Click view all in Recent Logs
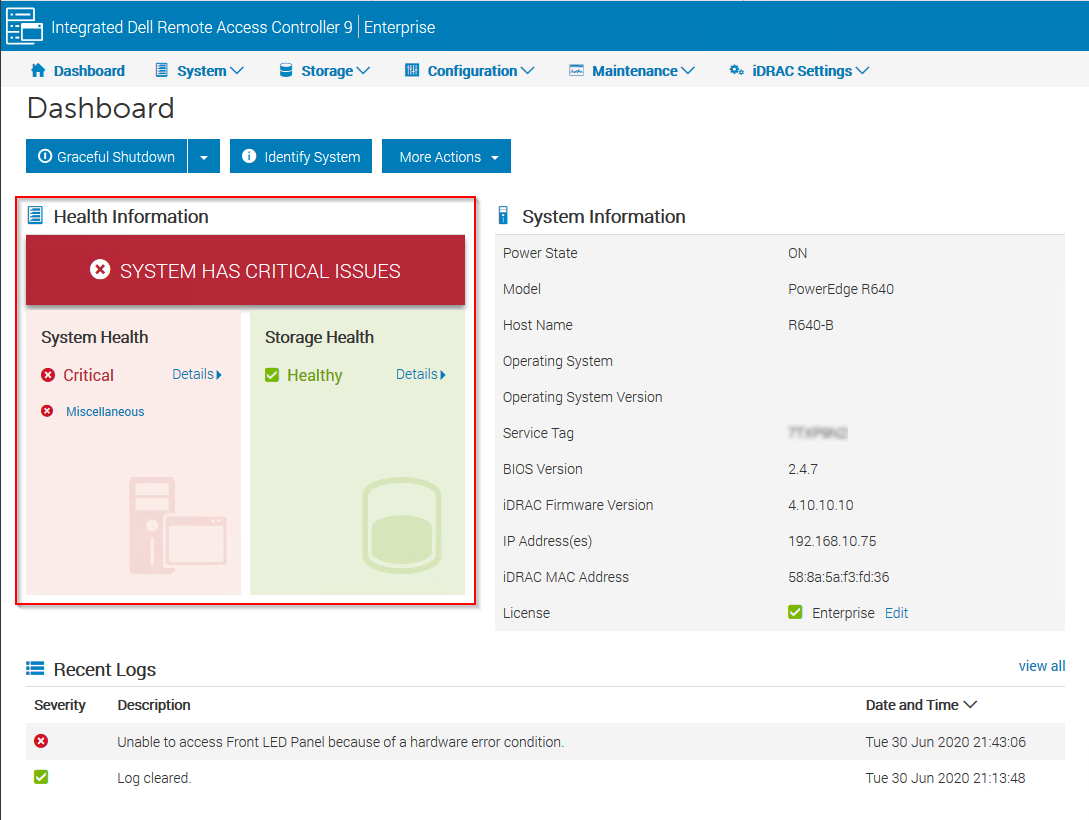This screenshot has width=1089, height=820. pos(1042,666)
